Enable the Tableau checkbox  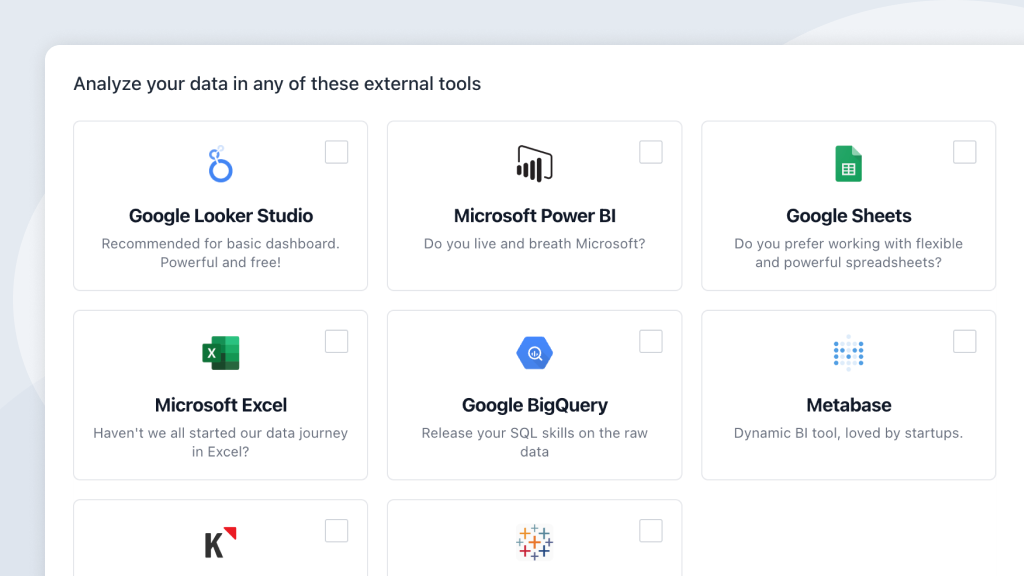pos(650,530)
